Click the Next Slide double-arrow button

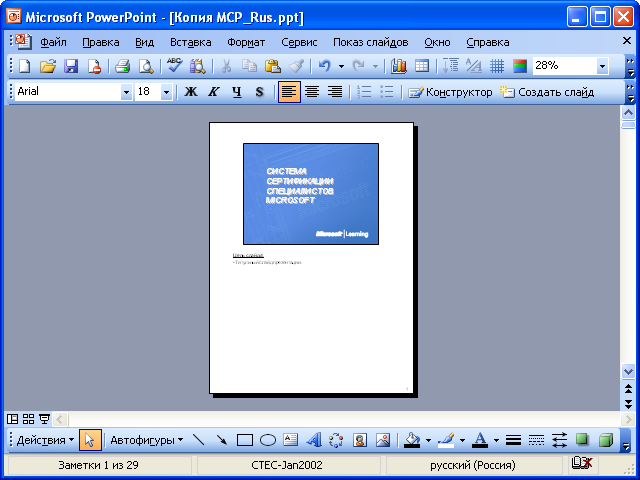click(x=629, y=404)
